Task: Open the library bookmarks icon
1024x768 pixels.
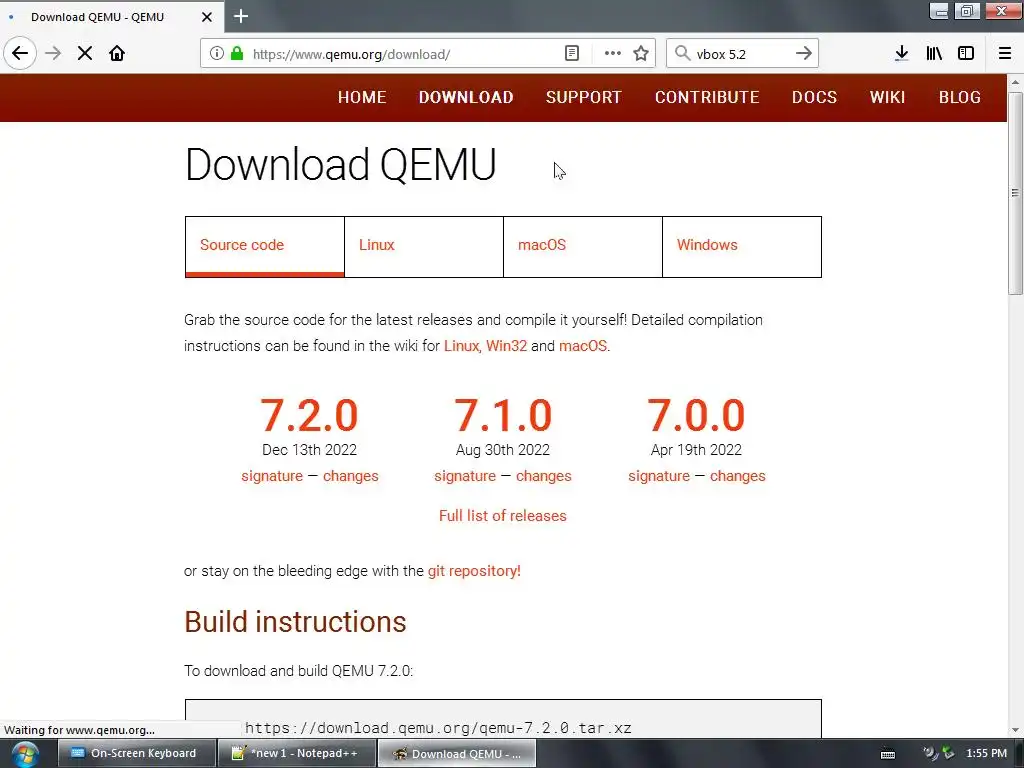Action: tap(934, 54)
